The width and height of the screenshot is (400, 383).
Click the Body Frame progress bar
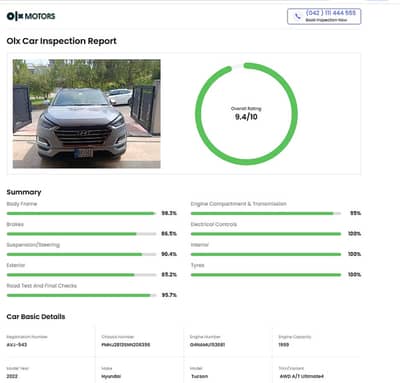click(x=81, y=213)
